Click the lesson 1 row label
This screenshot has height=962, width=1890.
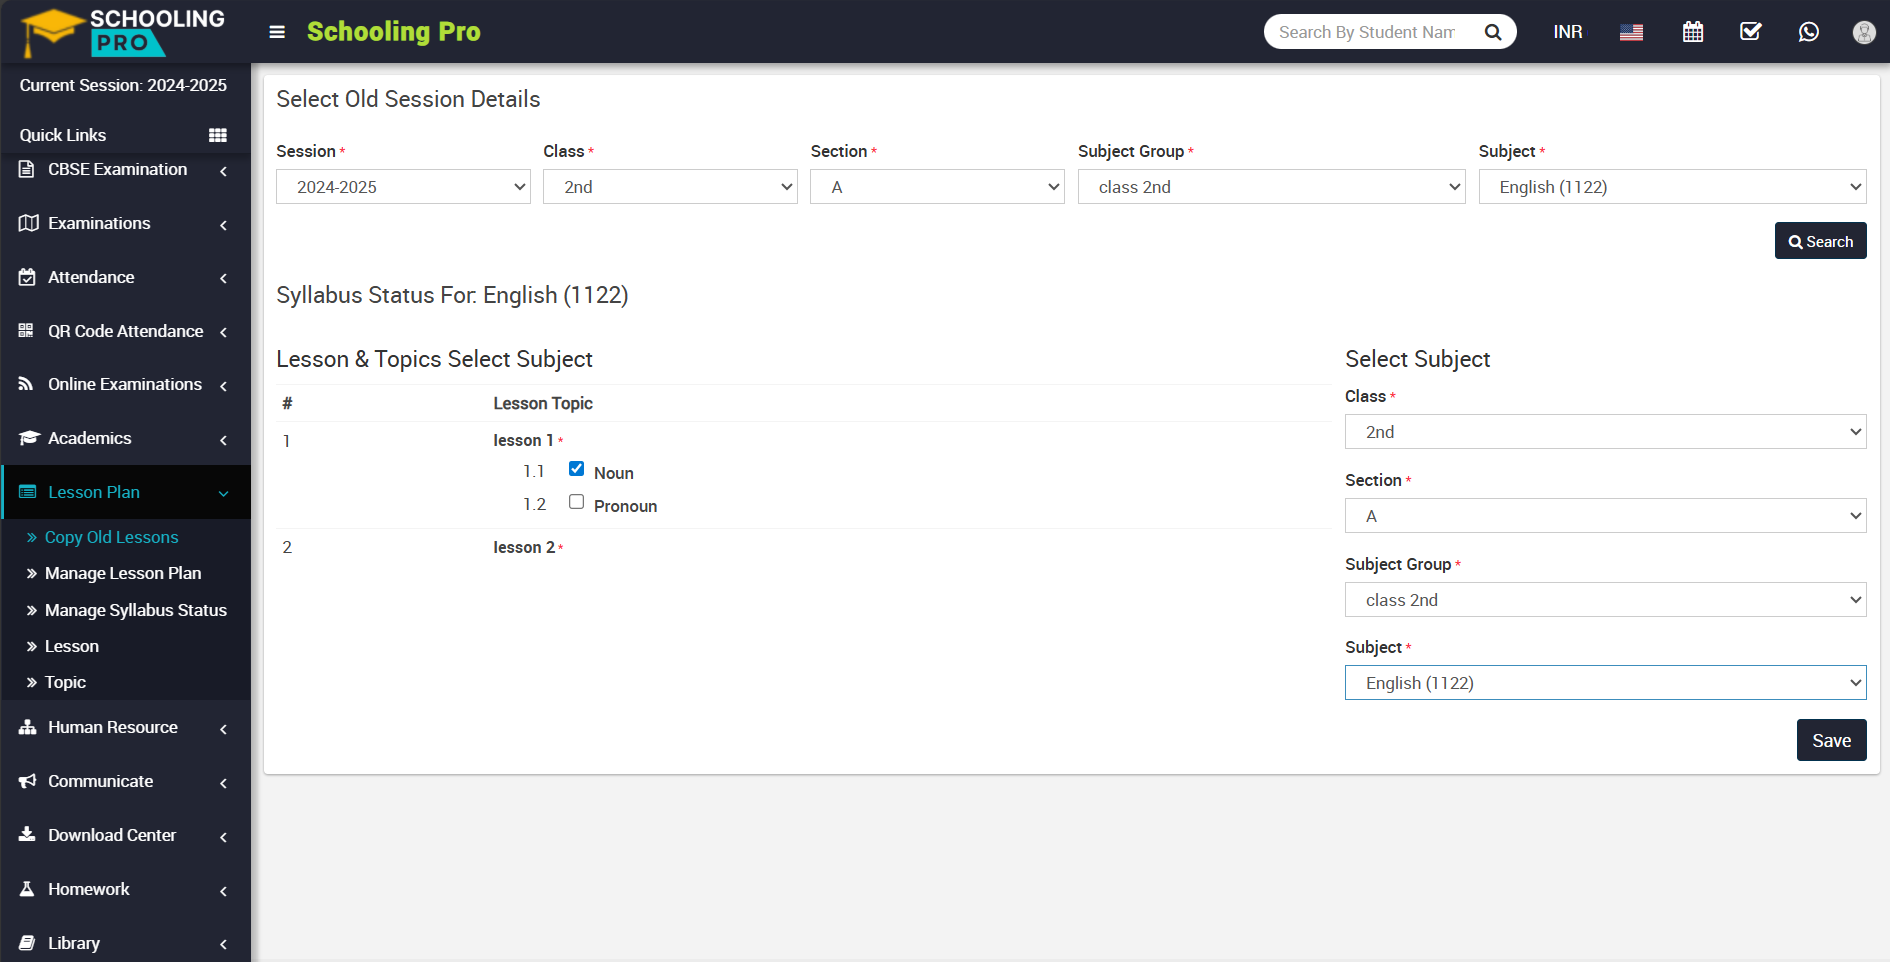pyautogui.click(x=523, y=440)
